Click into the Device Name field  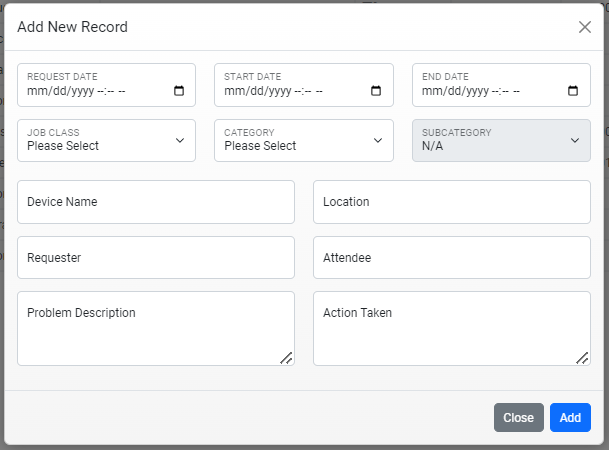[x=156, y=202]
